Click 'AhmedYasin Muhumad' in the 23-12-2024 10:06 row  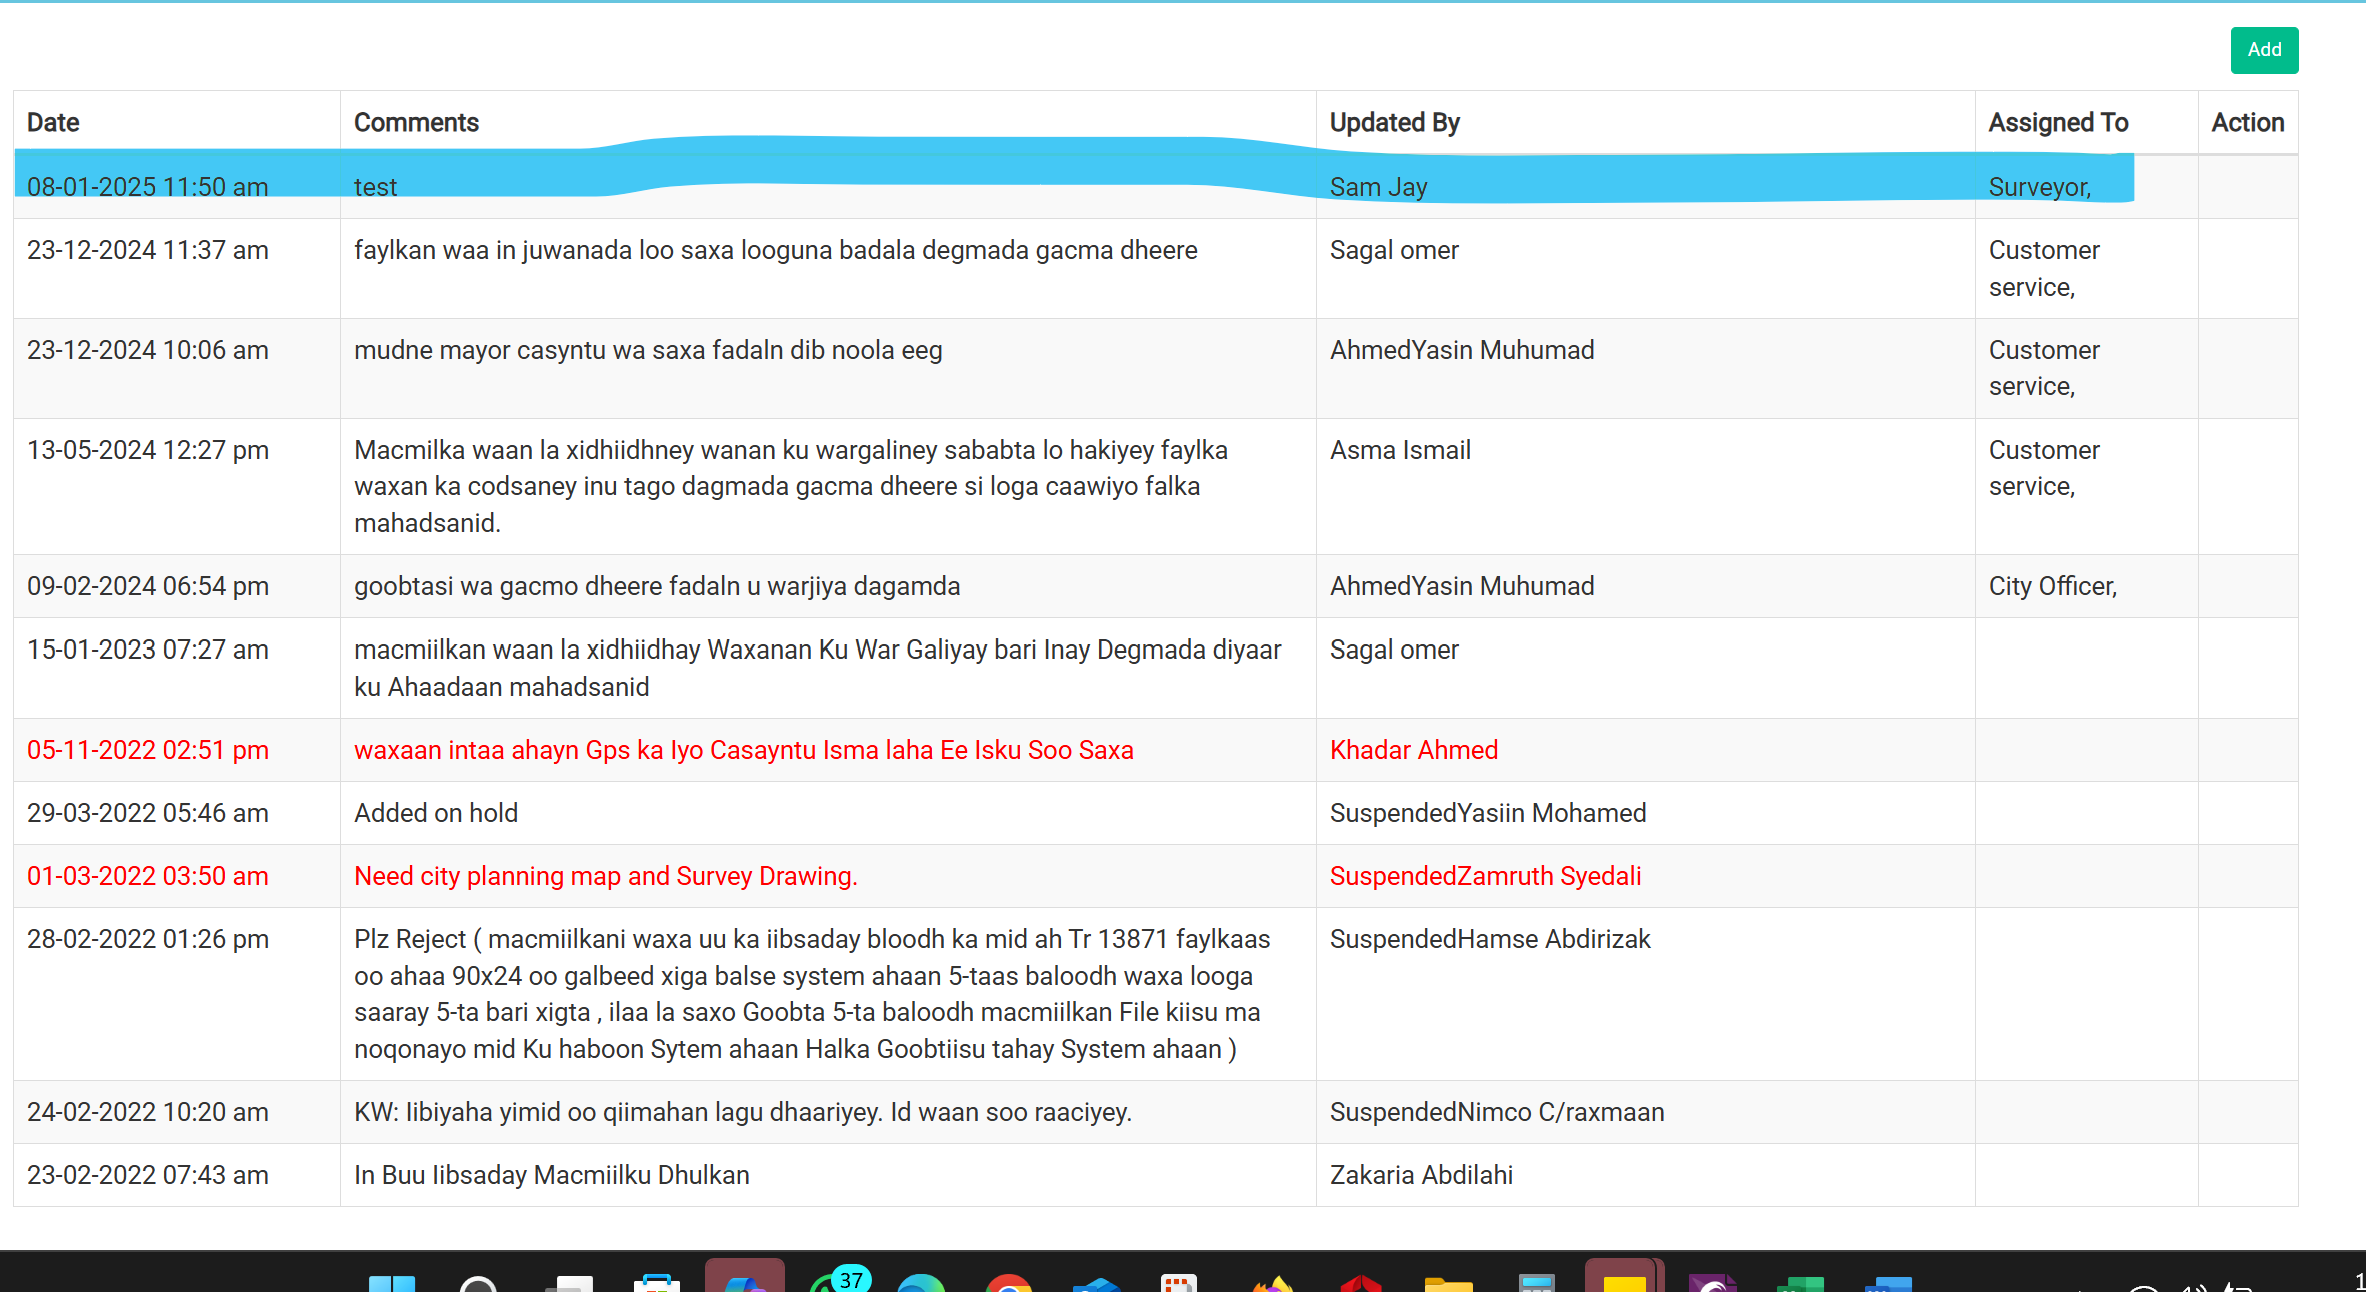click(x=1462, y=350)
